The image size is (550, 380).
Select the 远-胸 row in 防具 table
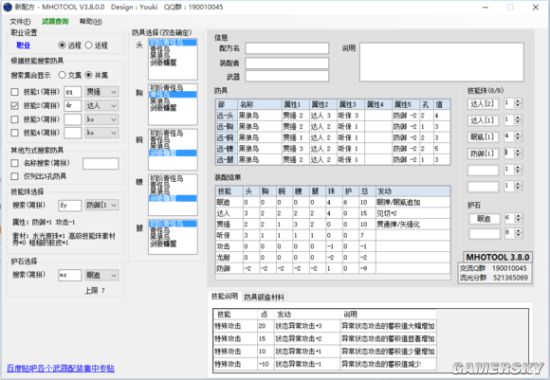(333, 126)
